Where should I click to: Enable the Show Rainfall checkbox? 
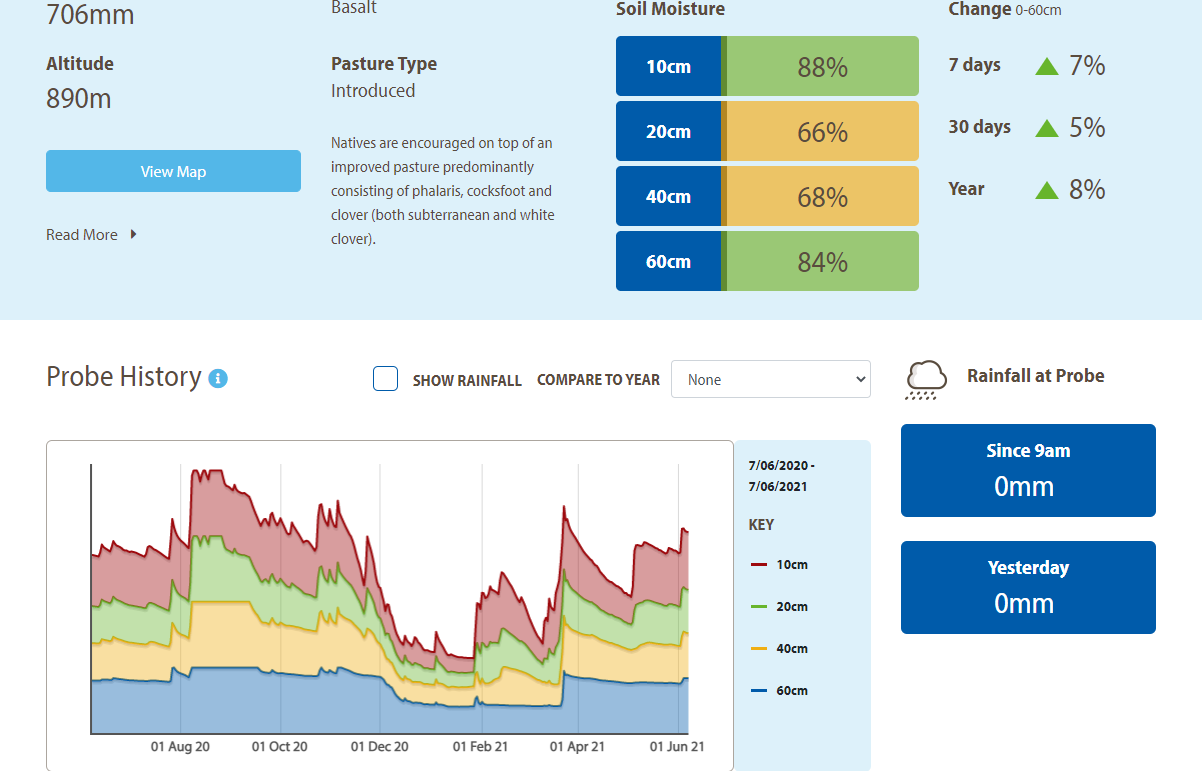[x=385, y=379]
